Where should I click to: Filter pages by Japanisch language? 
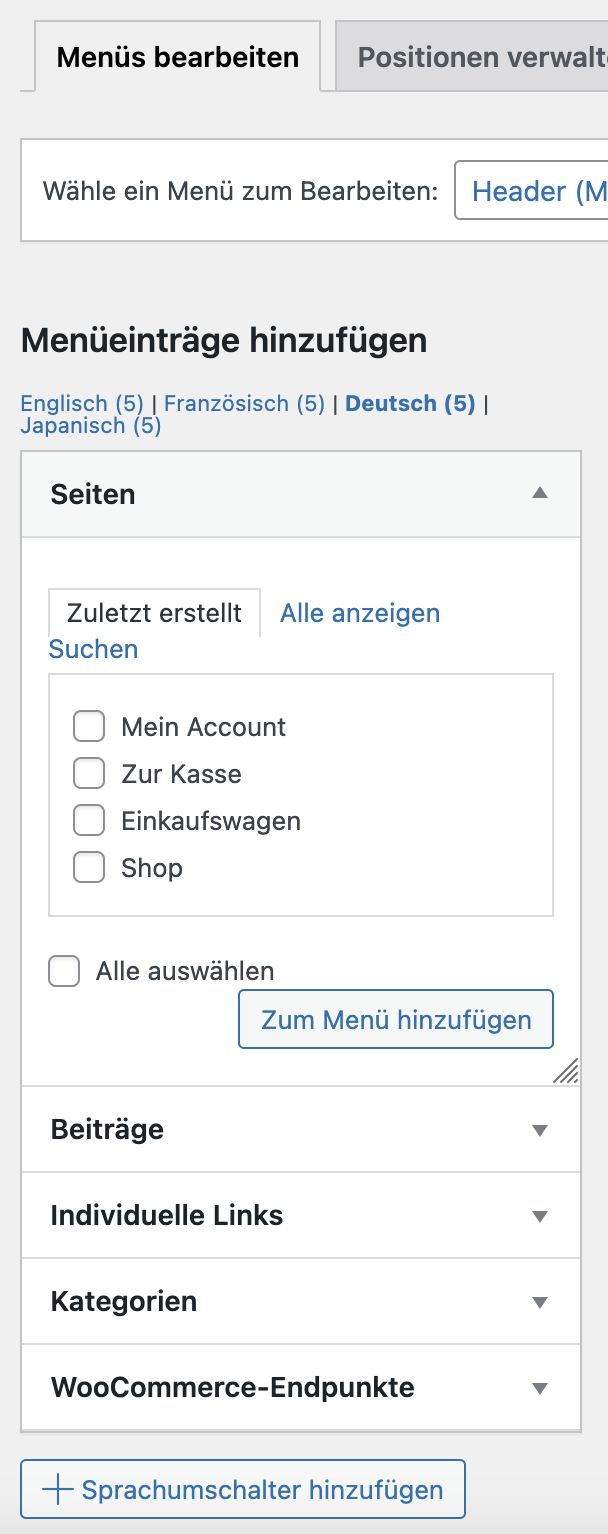pyautogui.click(x=90, y=426)
